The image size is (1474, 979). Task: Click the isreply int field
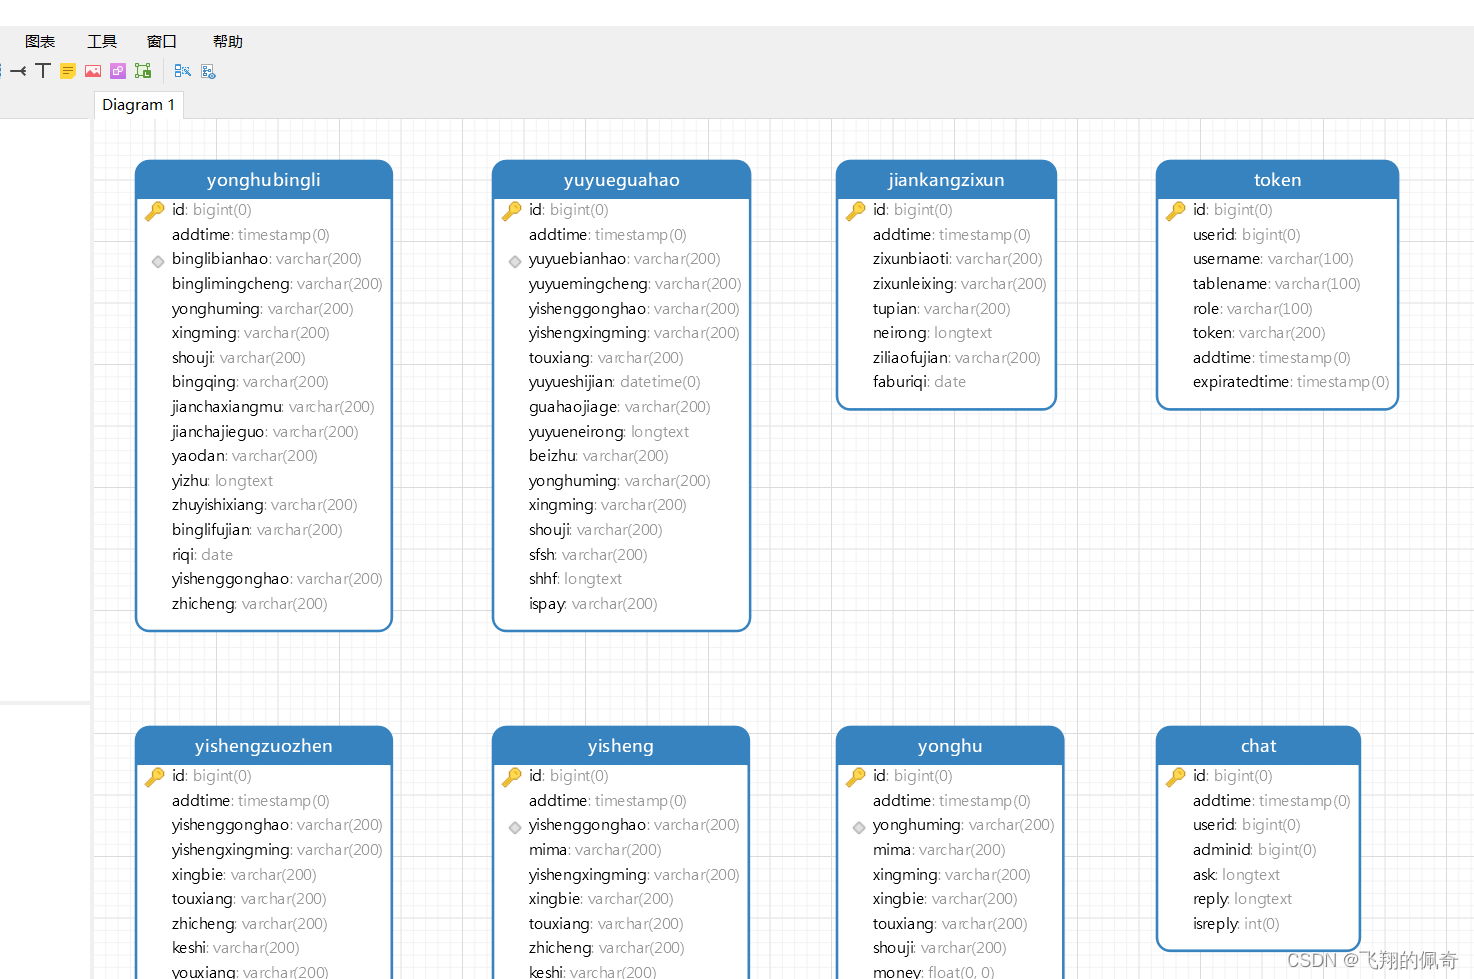tap(1236, 924)
